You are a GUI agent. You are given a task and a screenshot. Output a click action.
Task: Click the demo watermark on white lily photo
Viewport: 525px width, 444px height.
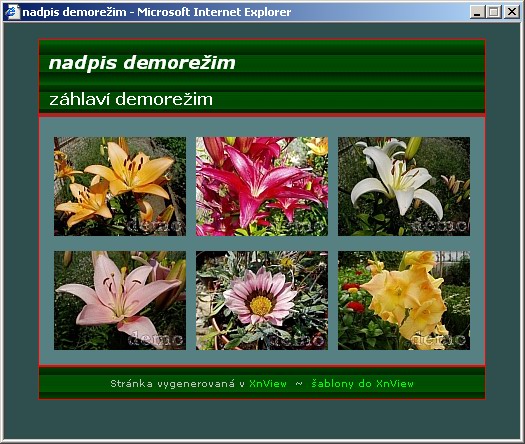(x=440, y=226)
